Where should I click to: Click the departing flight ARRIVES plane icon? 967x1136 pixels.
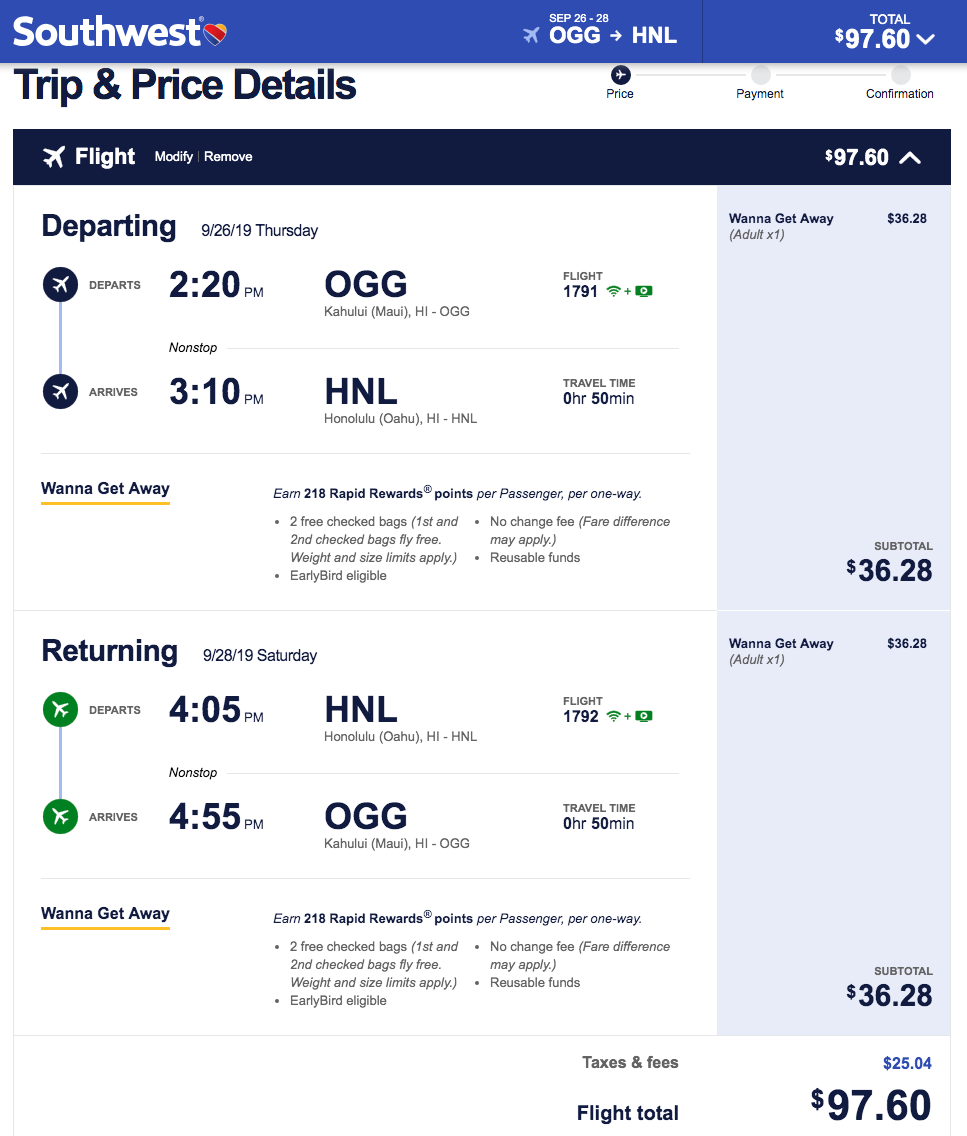[60, 391]
